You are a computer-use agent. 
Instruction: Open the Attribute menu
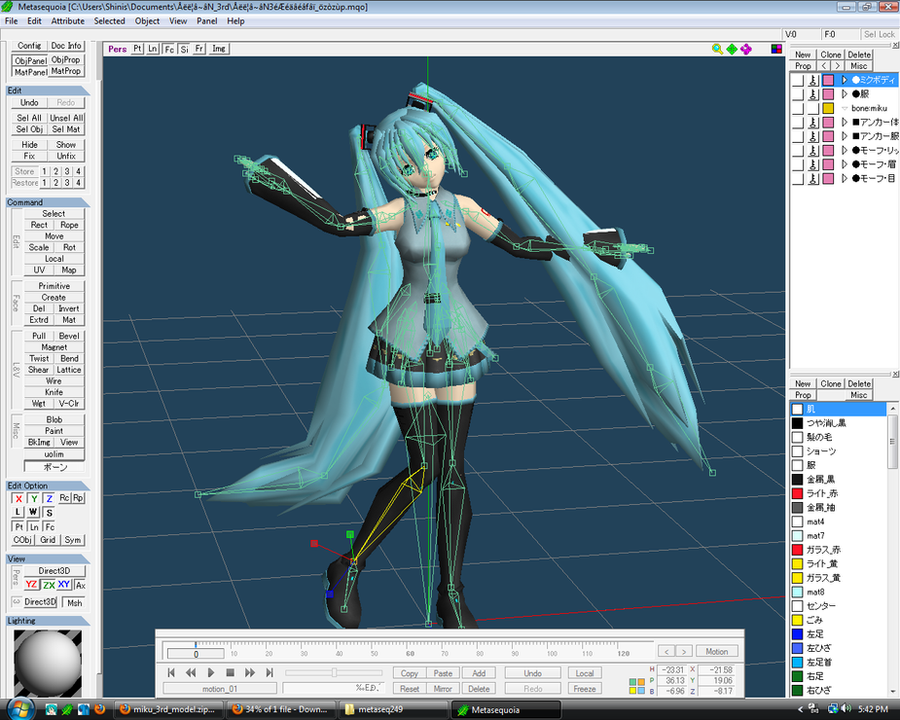point(68,21)
